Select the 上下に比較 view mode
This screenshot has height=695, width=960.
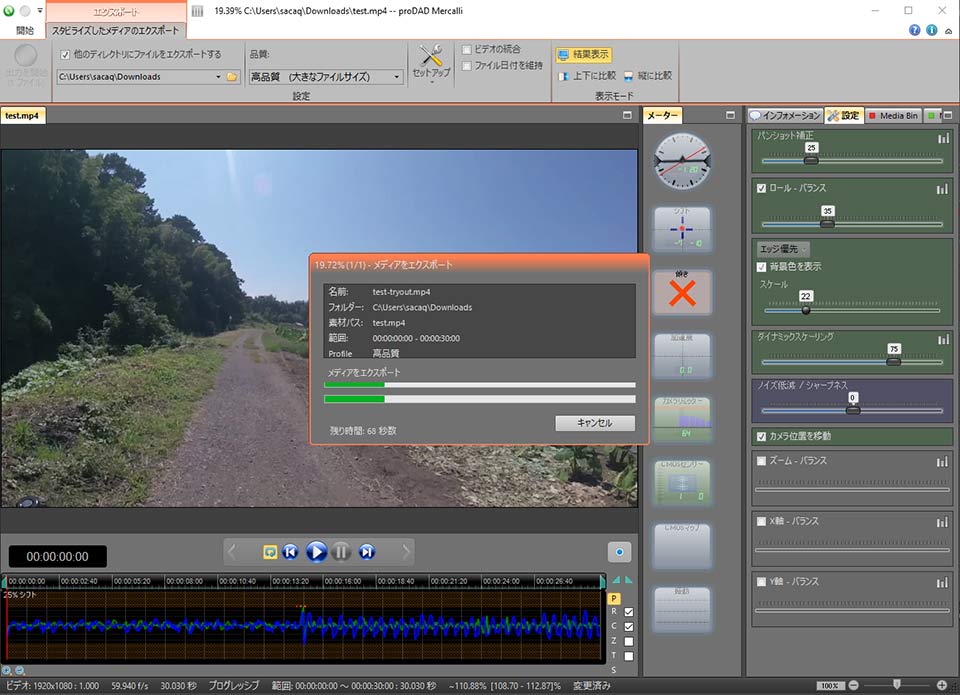point(587,76)
